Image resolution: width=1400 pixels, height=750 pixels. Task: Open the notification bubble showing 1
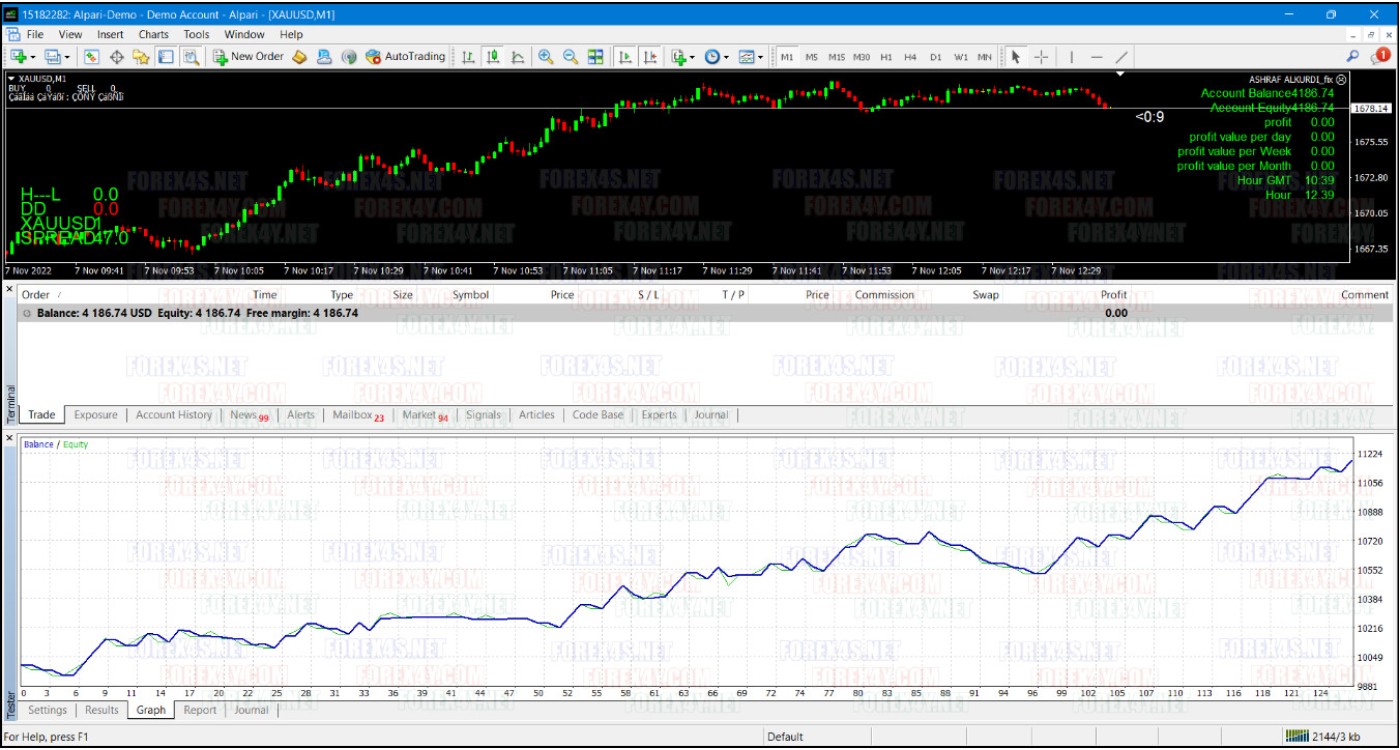(x=1380, y=56)
